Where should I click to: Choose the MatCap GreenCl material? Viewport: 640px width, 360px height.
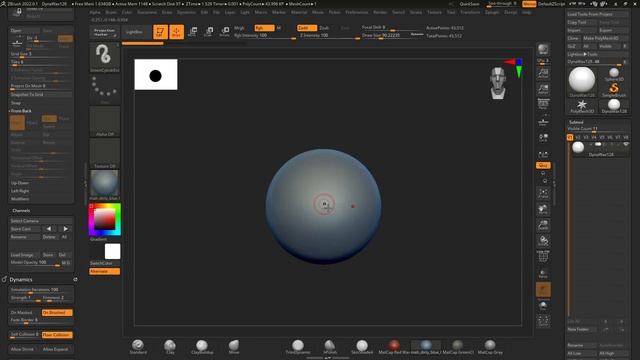[458, 346]
